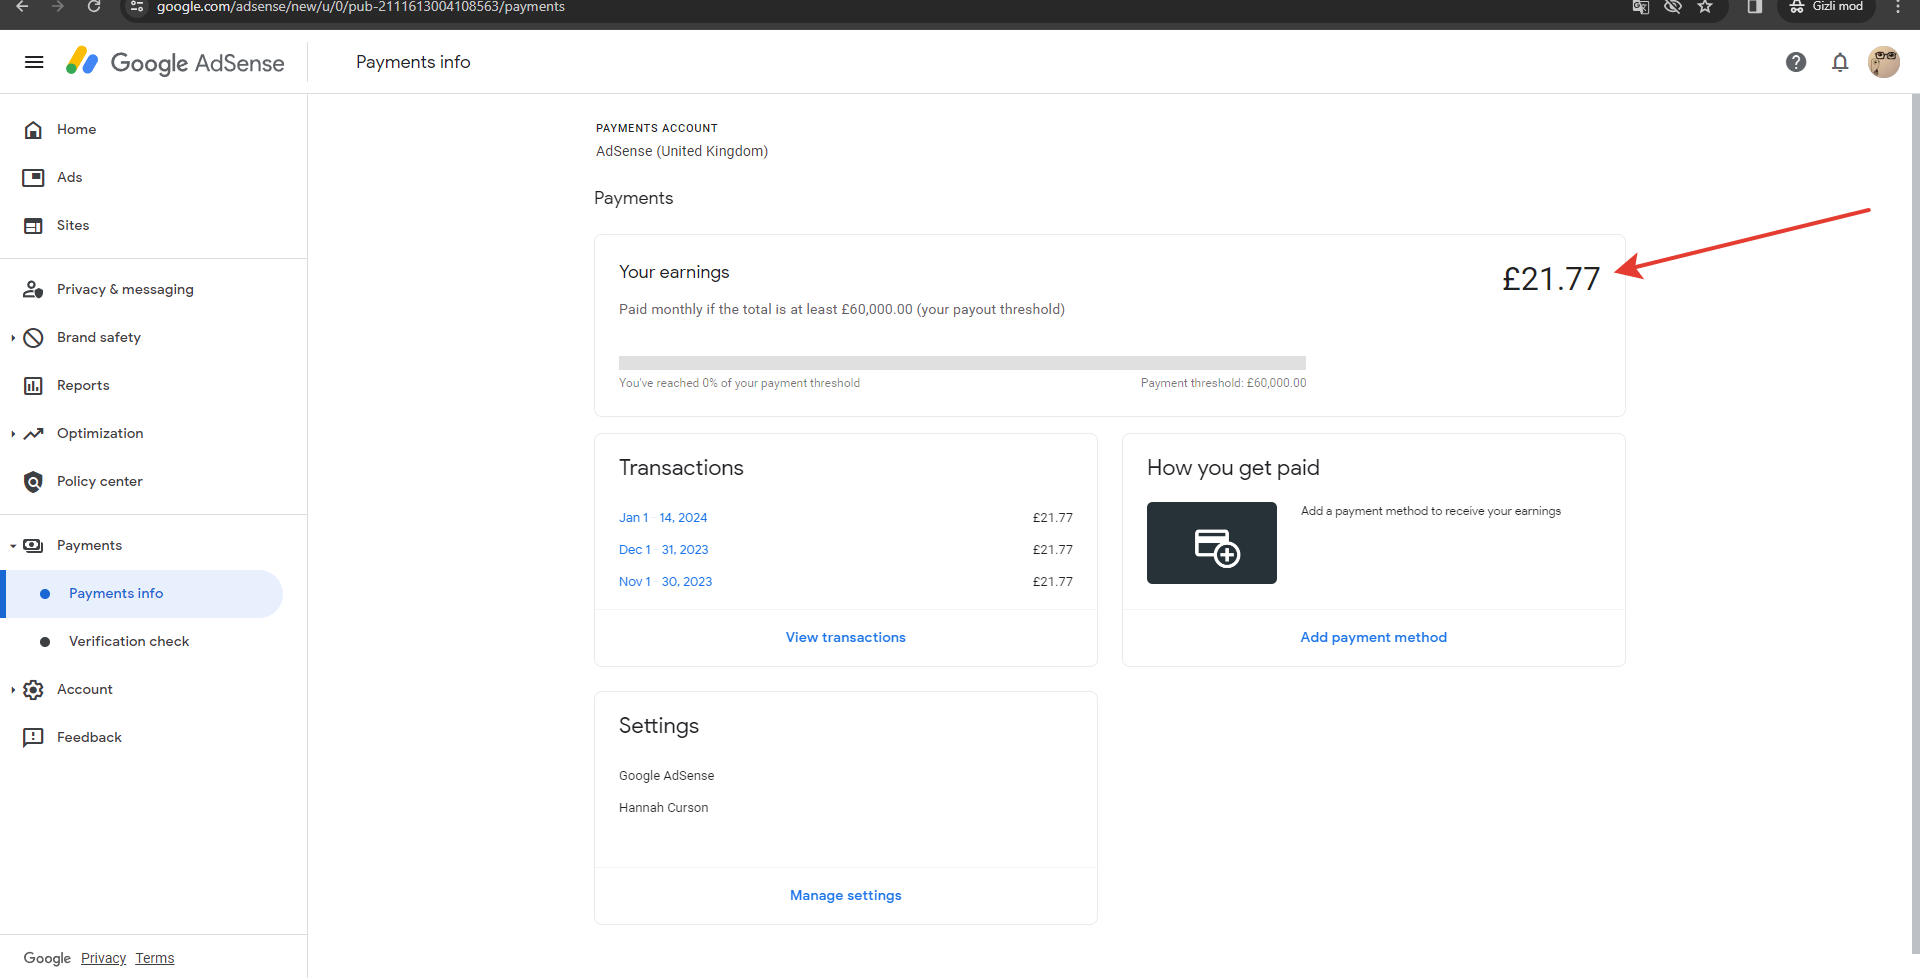Screen dimensions: 1920x978
Task: Open the Dec 1 – 31, 2023 transaction
Action: (x=664, y=550)
